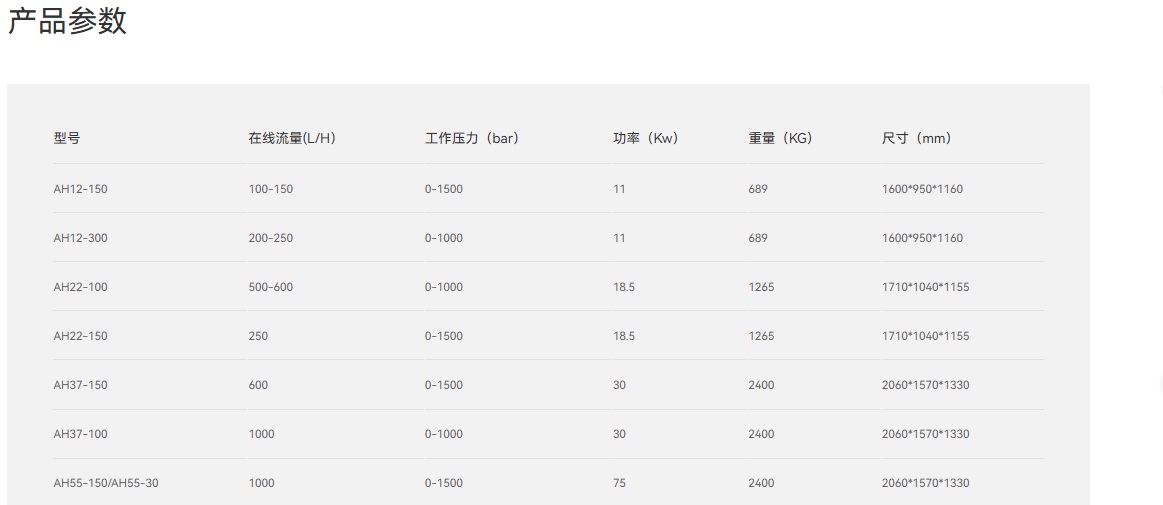Viewport: 1163px width, 505px height.
Task: Select the AH37-100 model cell
Action: click(x=80, y=434)
